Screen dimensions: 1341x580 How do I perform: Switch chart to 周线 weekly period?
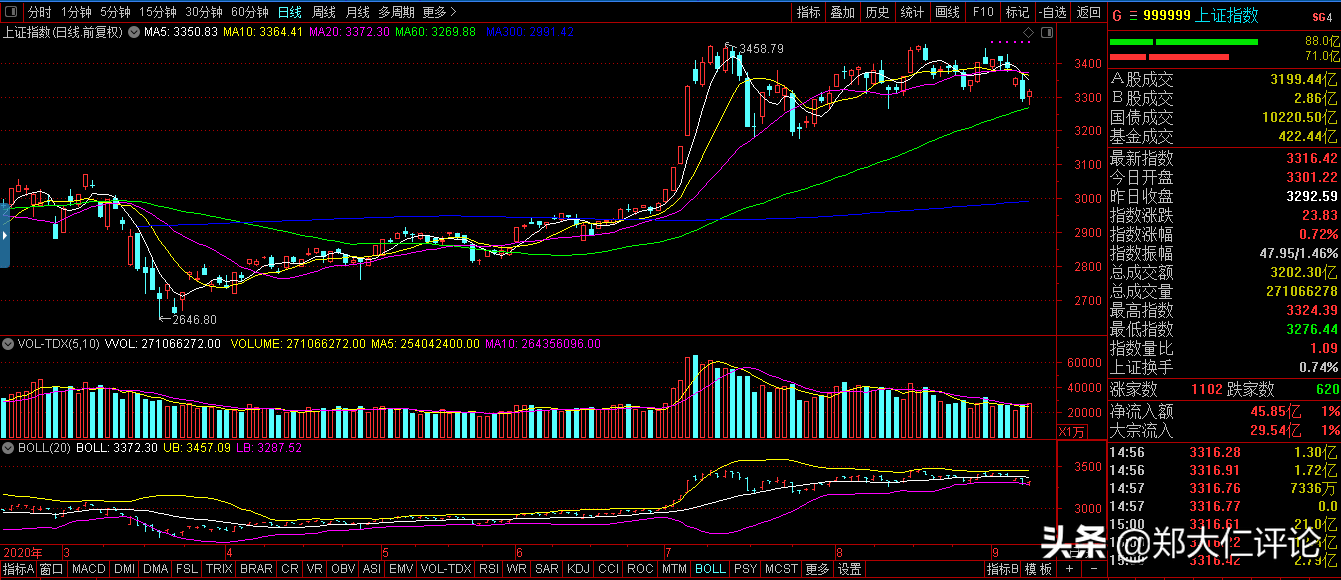click(x=323, y=12)
